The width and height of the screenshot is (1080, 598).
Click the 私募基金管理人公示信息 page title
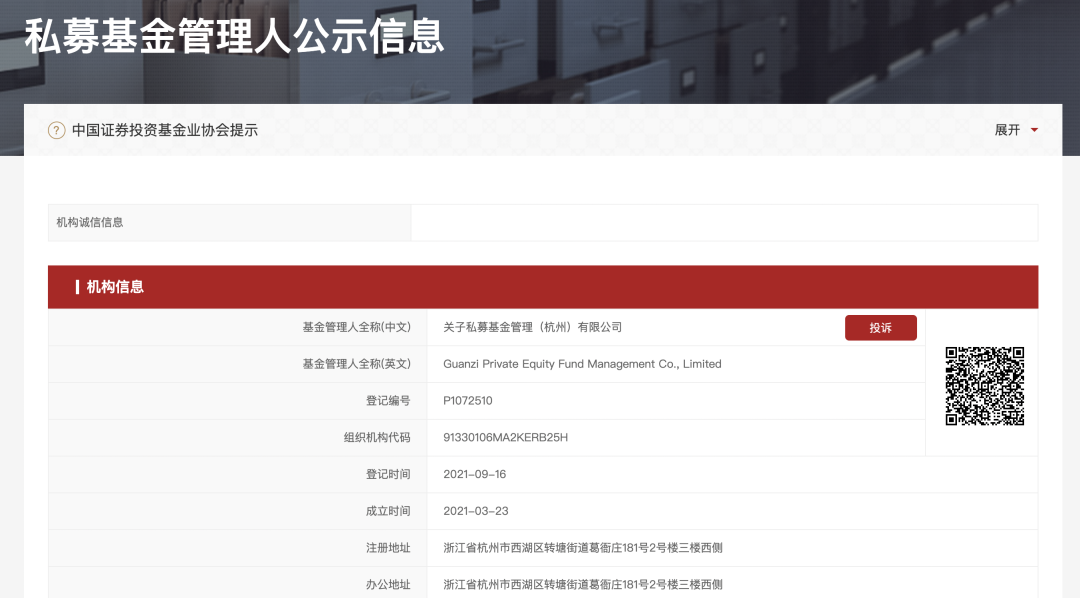pyautogui.click(x=235, y=37)
